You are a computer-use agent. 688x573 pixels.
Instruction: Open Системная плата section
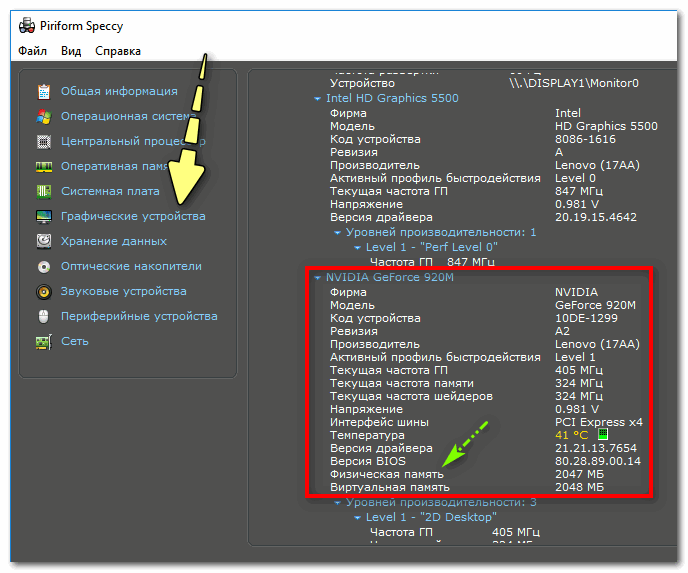(110, 191)
